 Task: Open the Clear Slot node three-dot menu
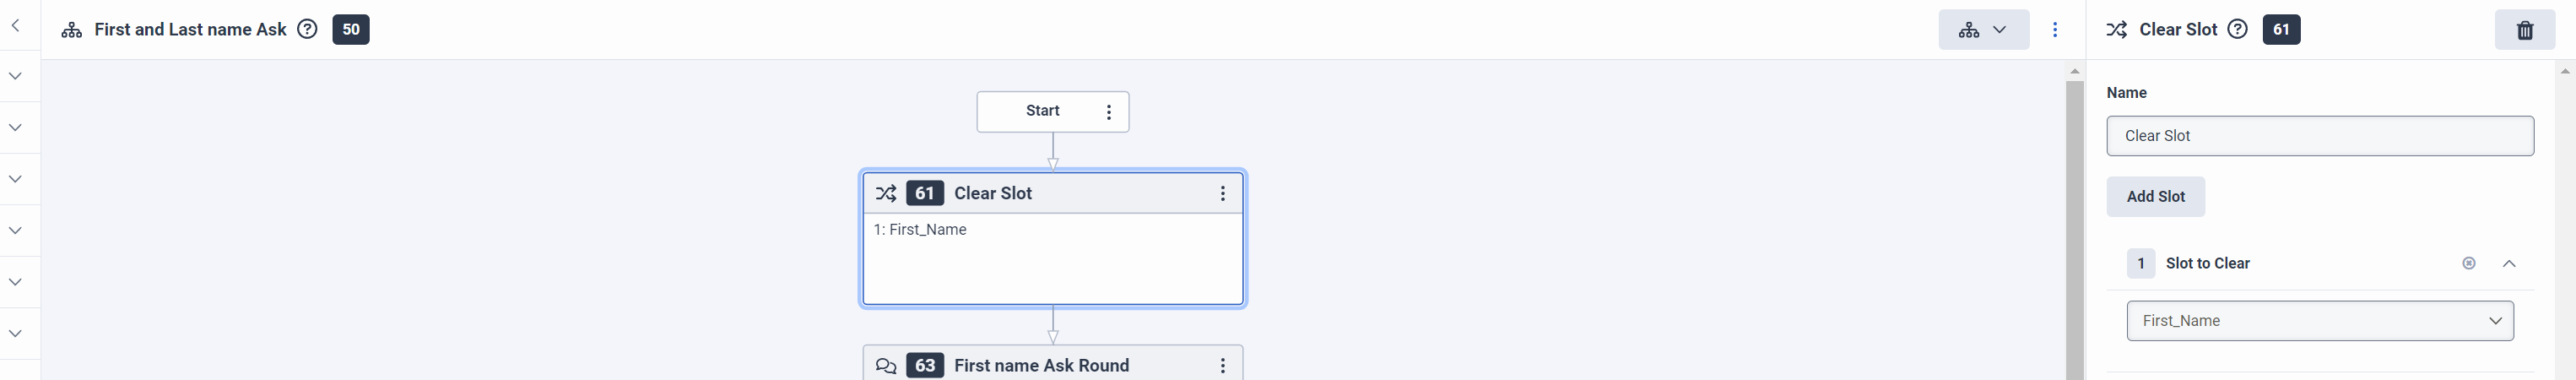point(1222,194)
